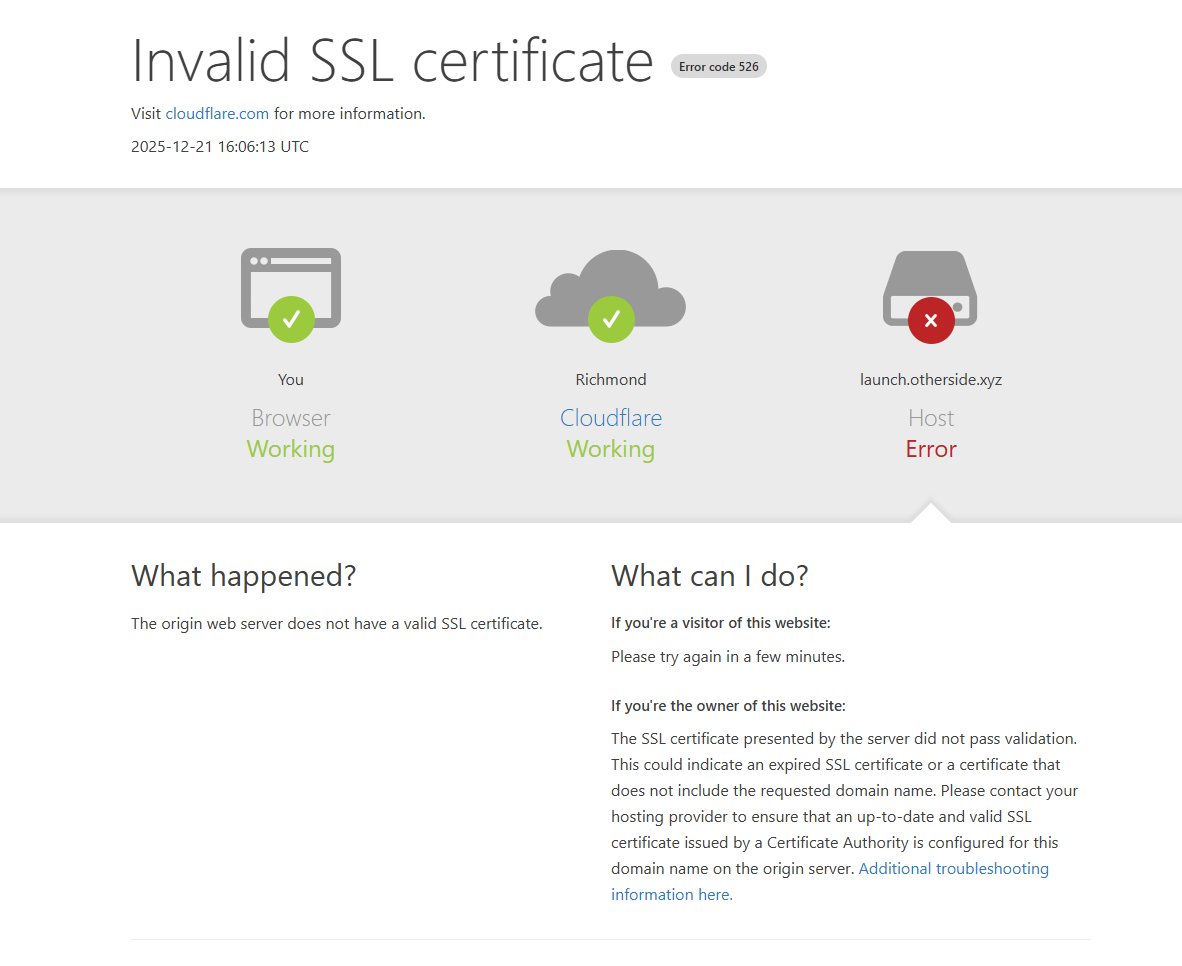Click the server host icon with red X
This screenshot has height=966, width=1182.
coord(930,296)
